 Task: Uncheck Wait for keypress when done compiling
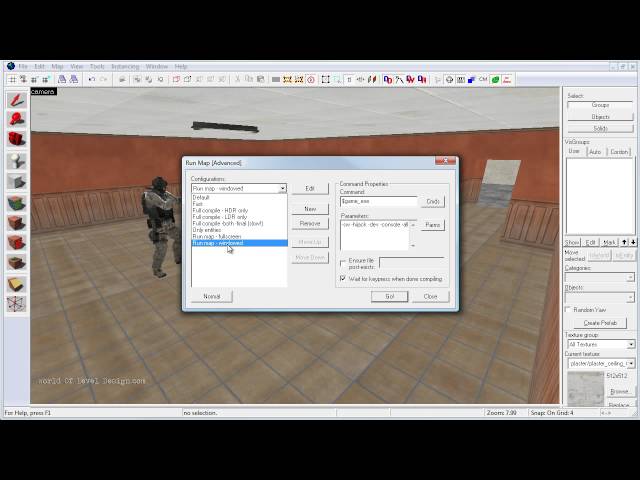[x=343, y=279]
